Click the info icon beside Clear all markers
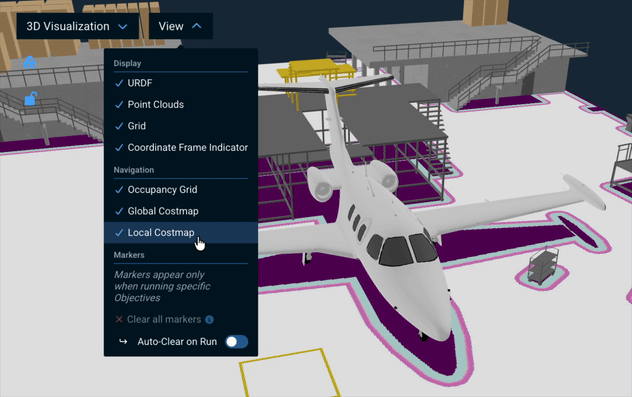 tap(209, 320)
